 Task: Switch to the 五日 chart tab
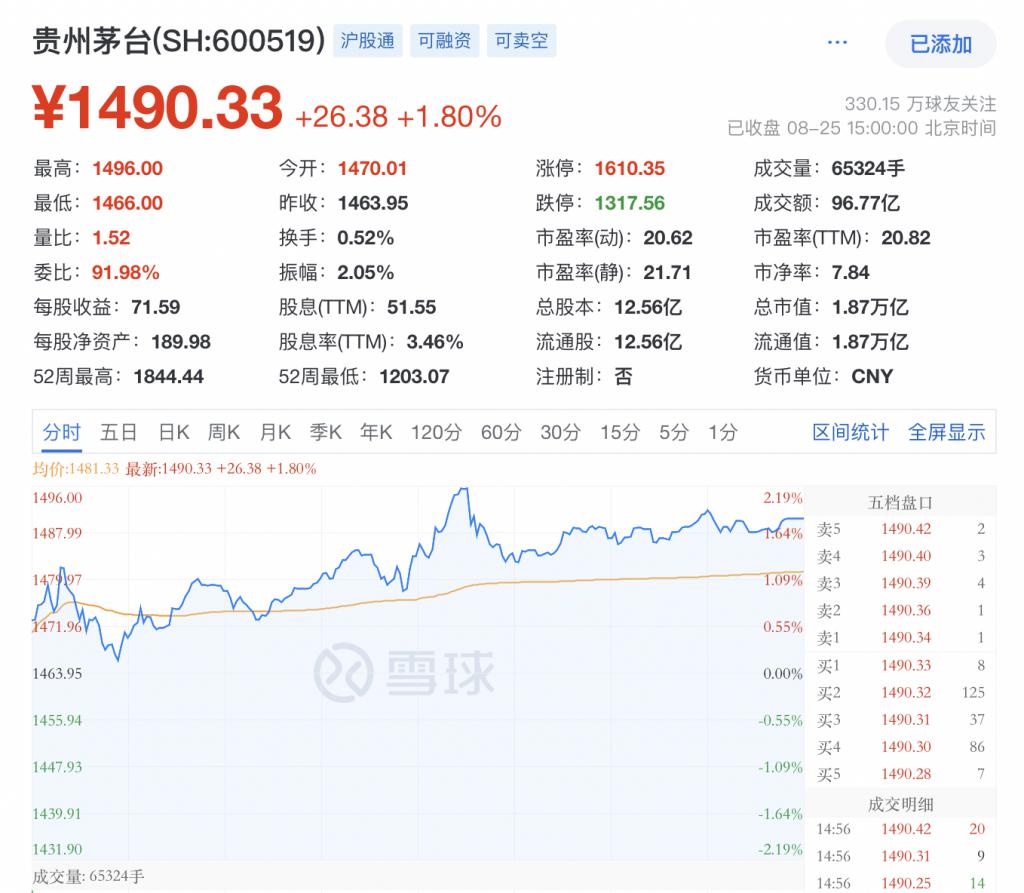click(119, 432)
